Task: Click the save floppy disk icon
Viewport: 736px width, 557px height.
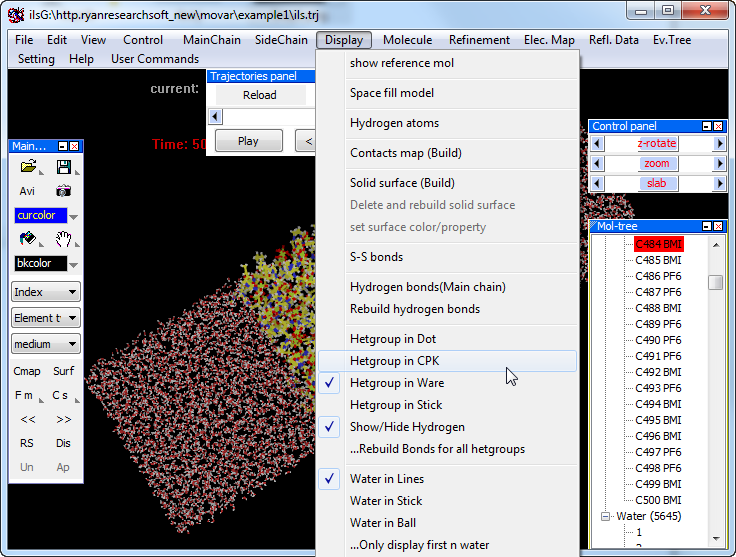Action: (63, 167)
